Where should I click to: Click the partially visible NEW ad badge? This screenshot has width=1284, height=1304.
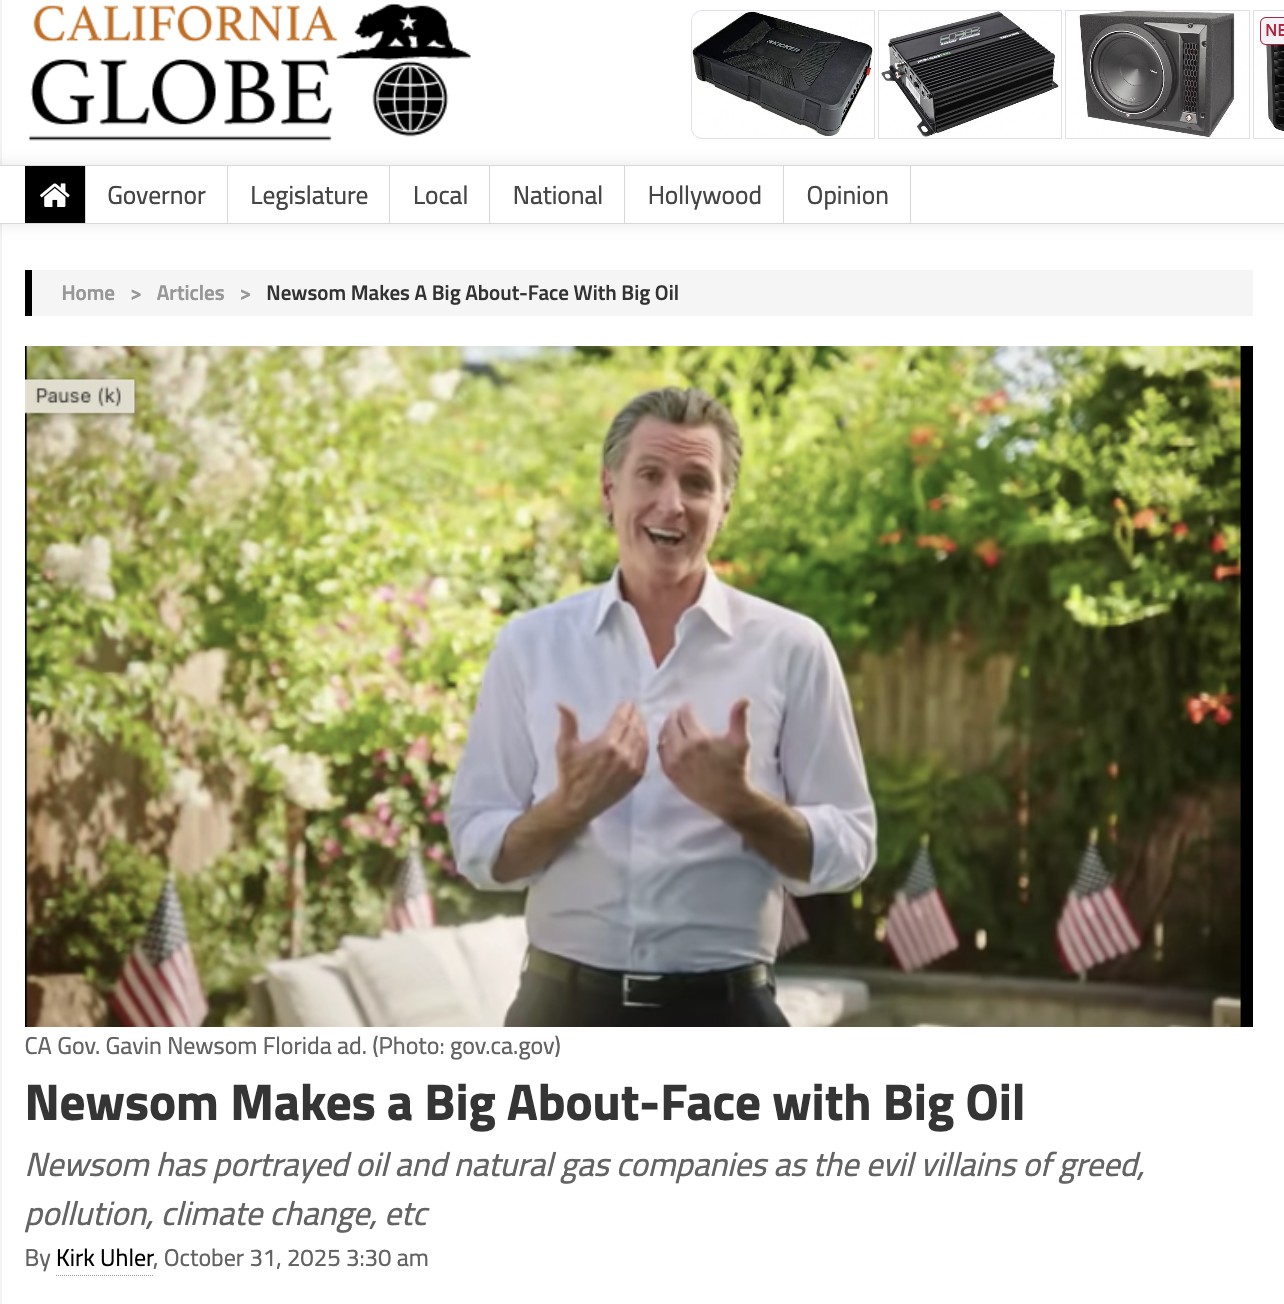(1272, 31)
